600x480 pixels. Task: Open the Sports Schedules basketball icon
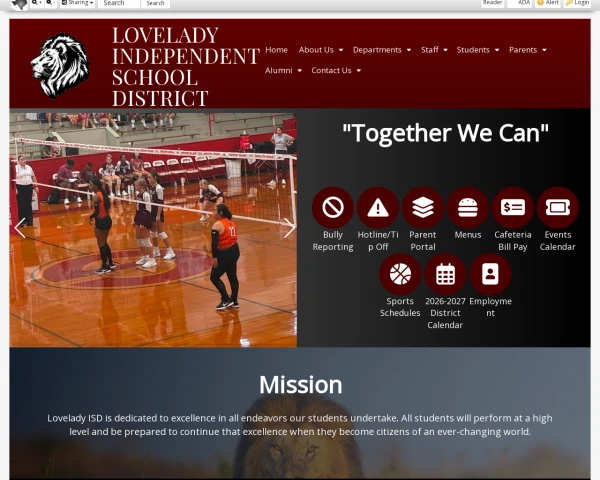click(x=400, y=274)
